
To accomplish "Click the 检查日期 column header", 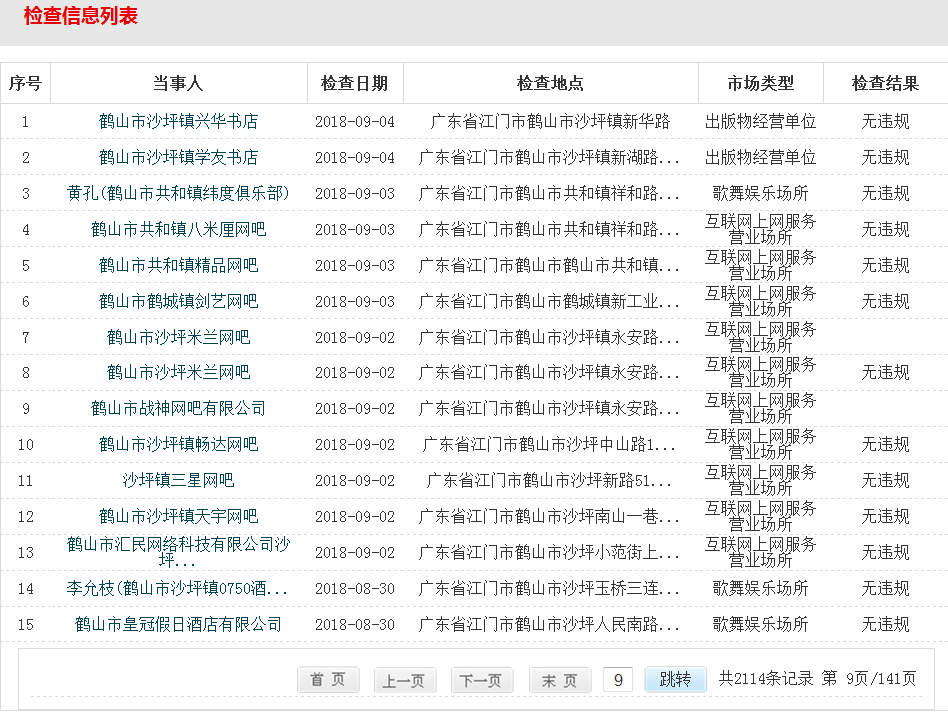I will [x=354, y=83].
